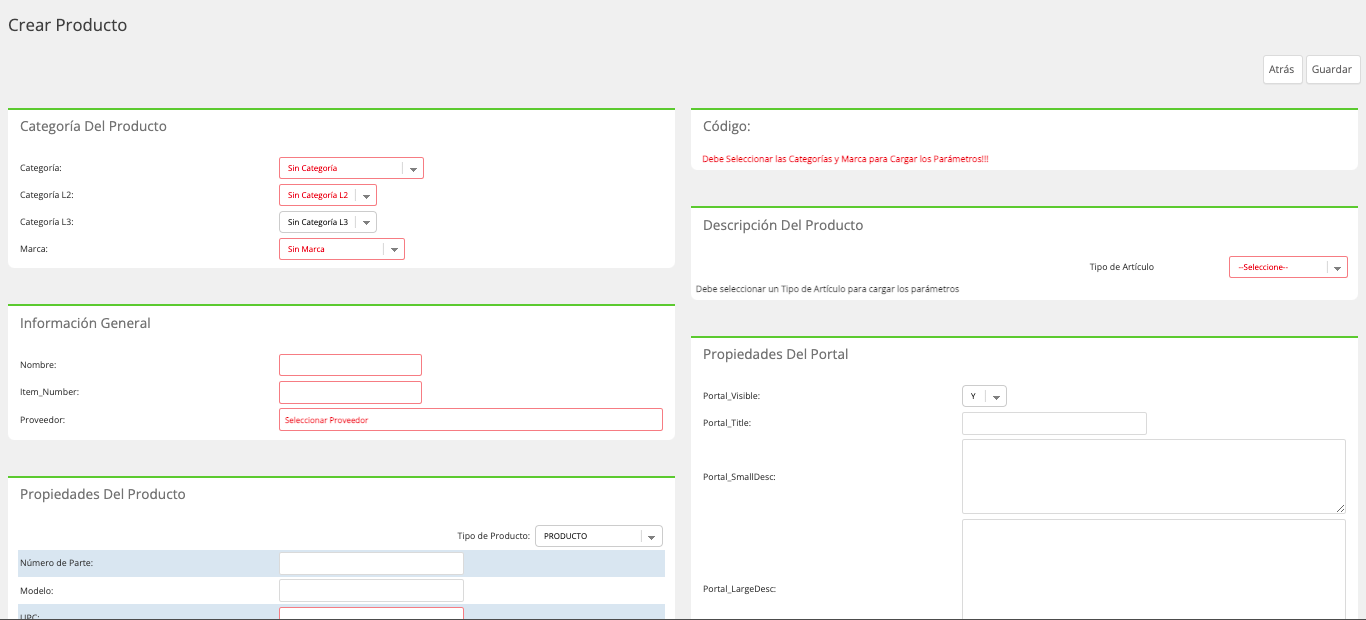Click the 'Propiedades Del Producto' heading
The height and width of the screenshot is (620, 1366).
point(103,494)
